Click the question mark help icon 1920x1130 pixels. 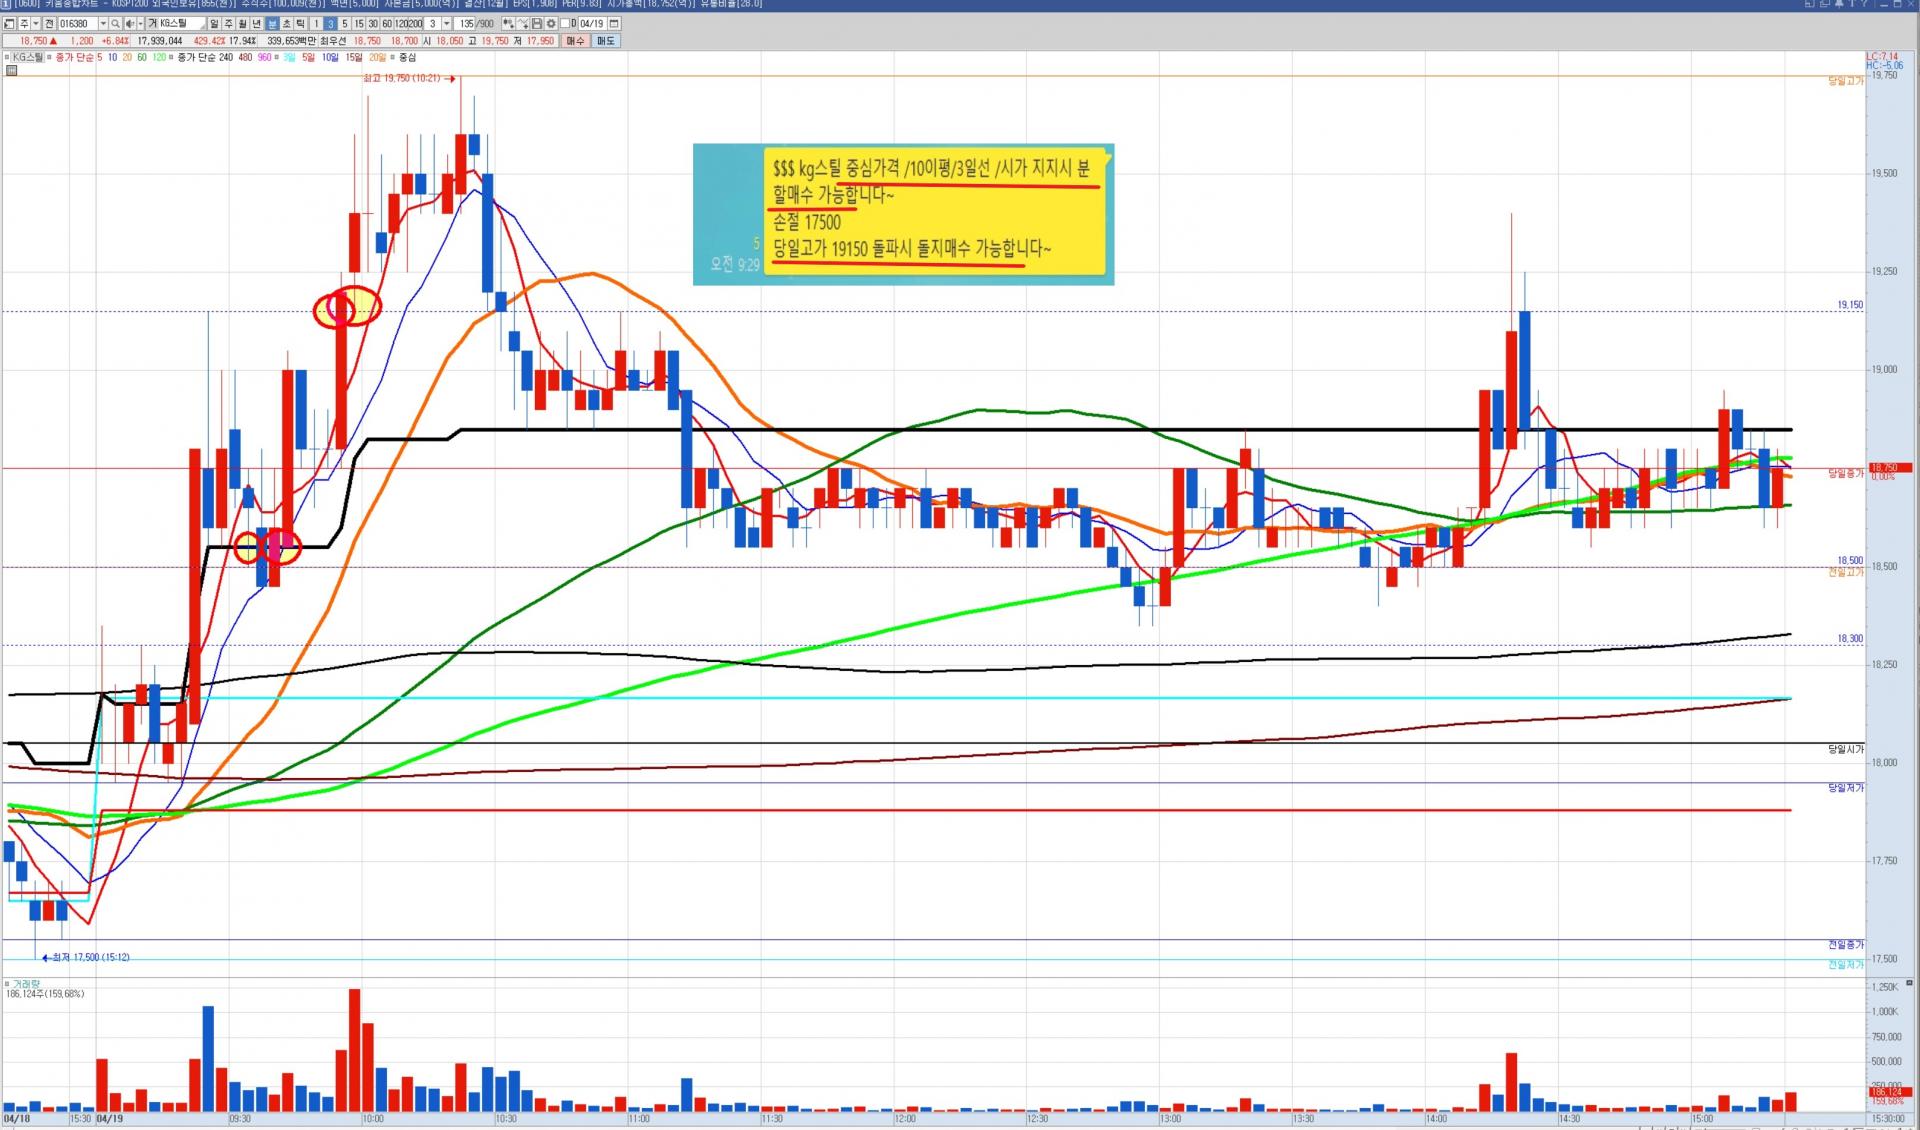tap(1864, 4)
